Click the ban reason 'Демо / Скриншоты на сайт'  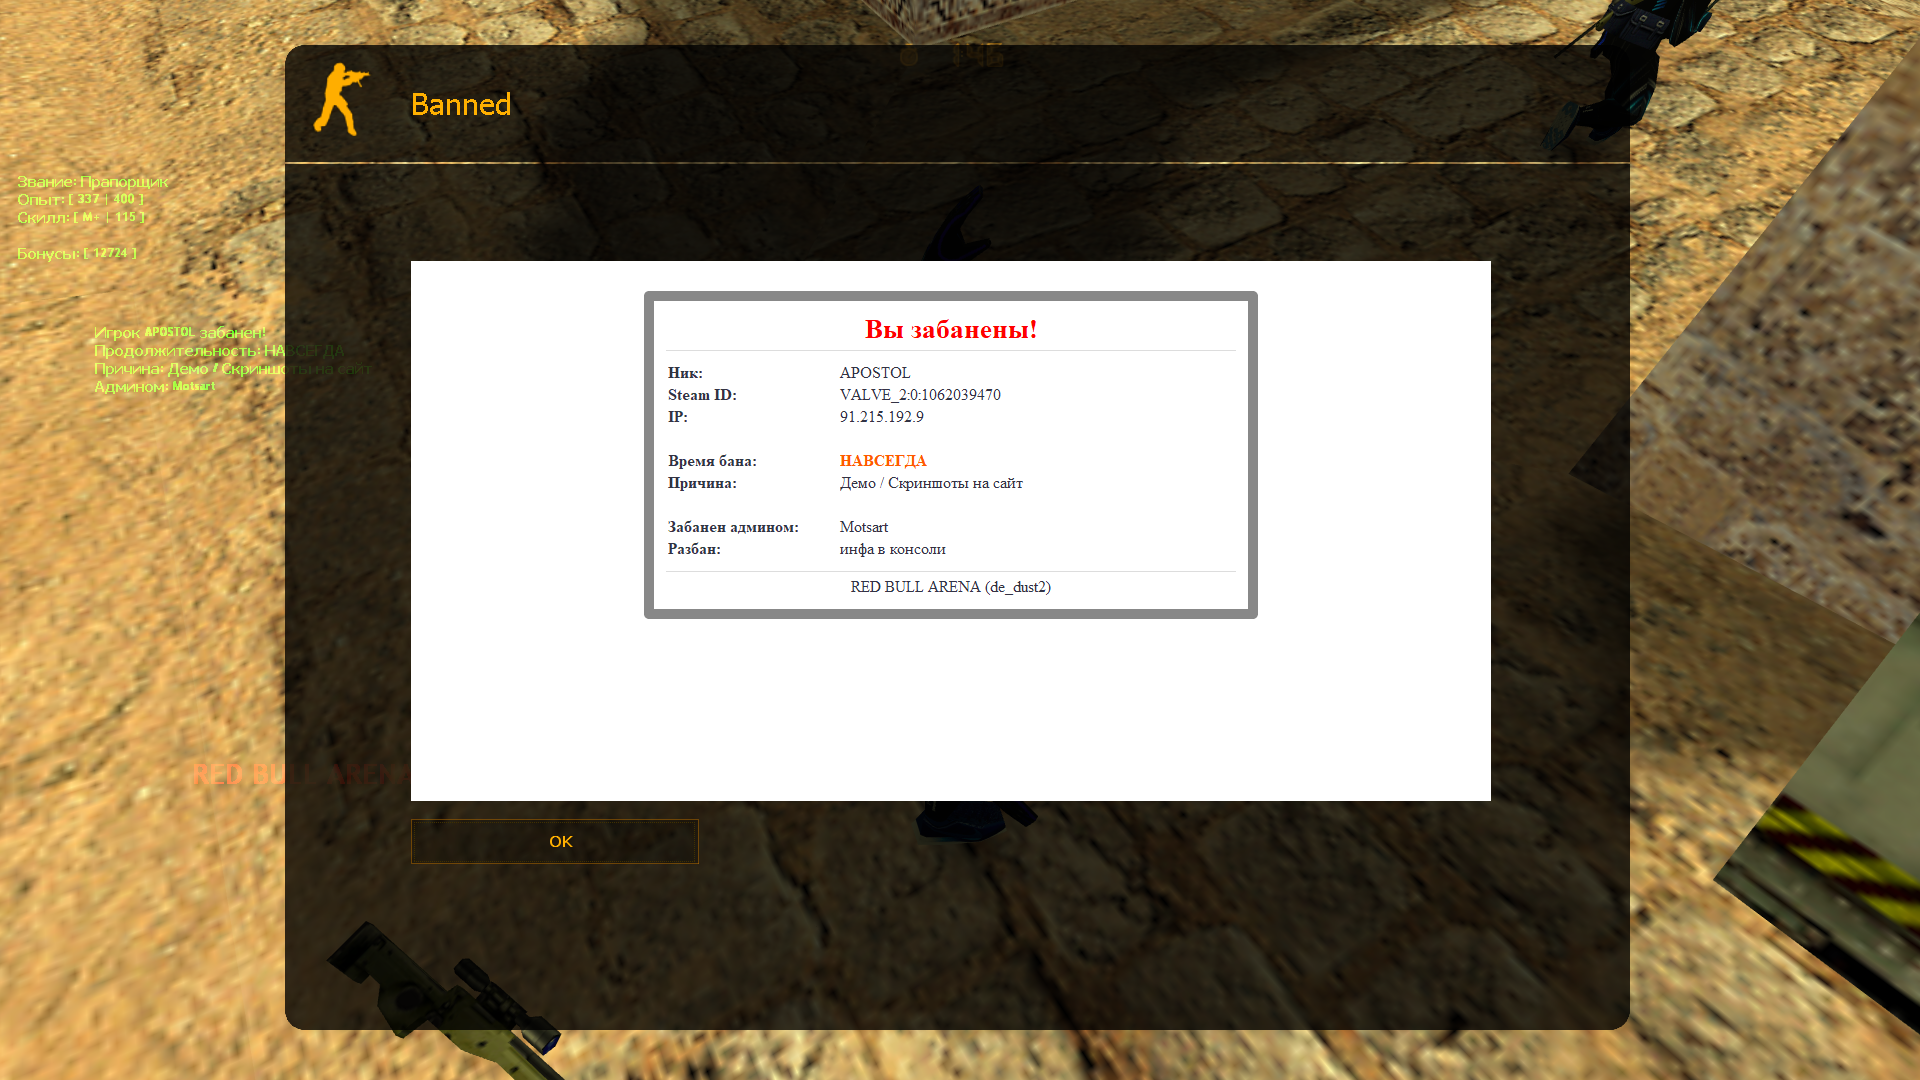(x=930, y=483)
